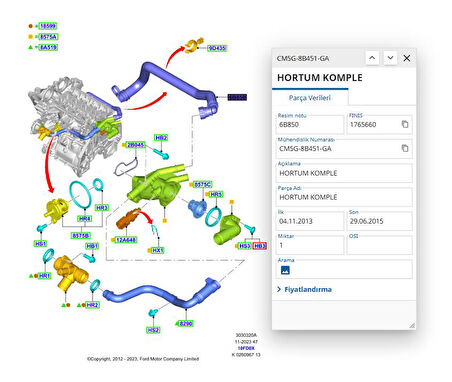Grab the panel resize grip corner
This screenshot has height=382, width=452.
pyautogui.click(x=412, y=325)
